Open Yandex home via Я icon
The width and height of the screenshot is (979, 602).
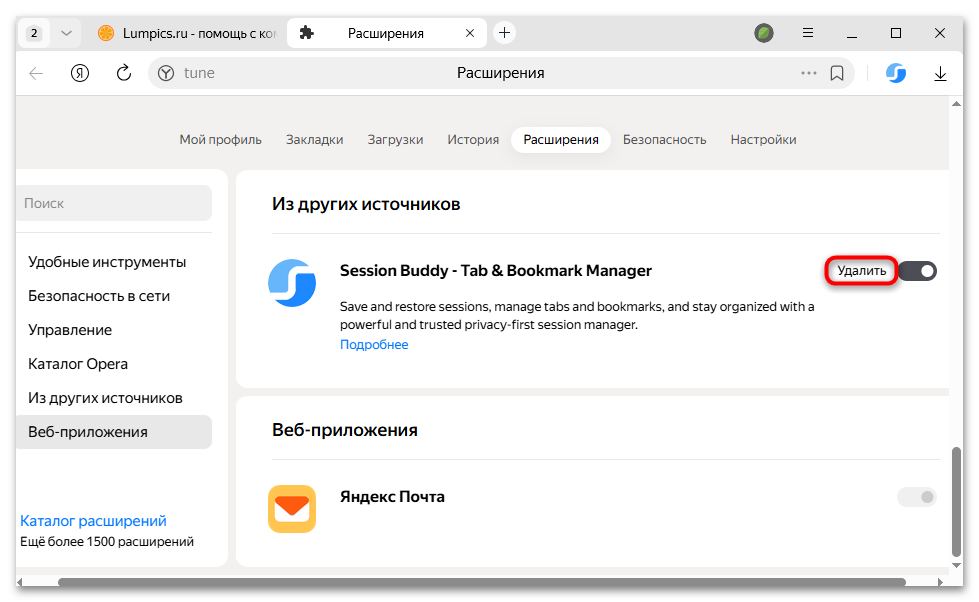[x=80, y=73]
